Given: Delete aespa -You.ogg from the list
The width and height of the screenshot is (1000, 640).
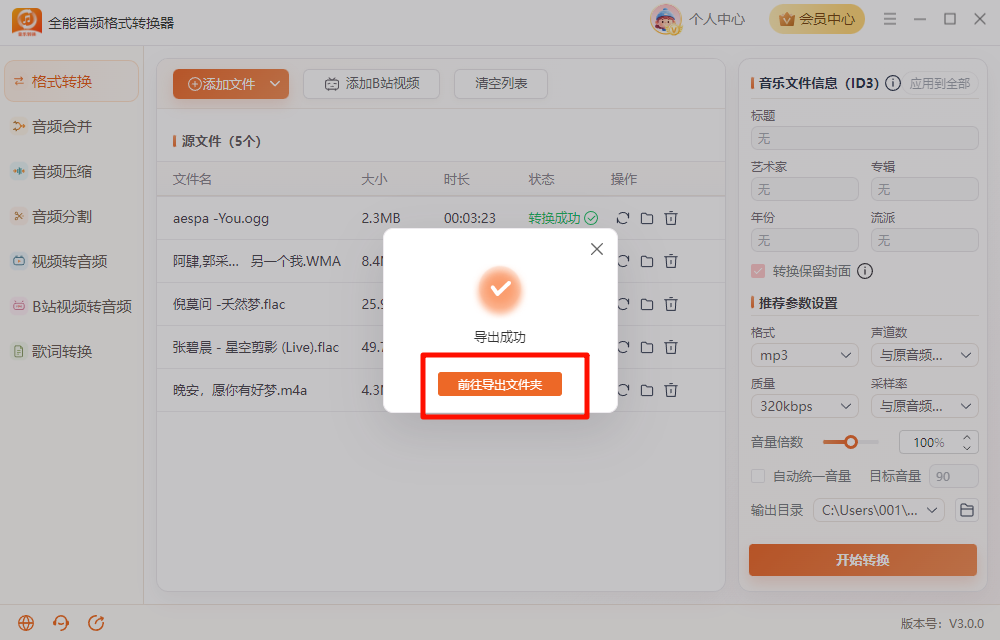Looking at the screenshot, I should (x=671, y=218).
